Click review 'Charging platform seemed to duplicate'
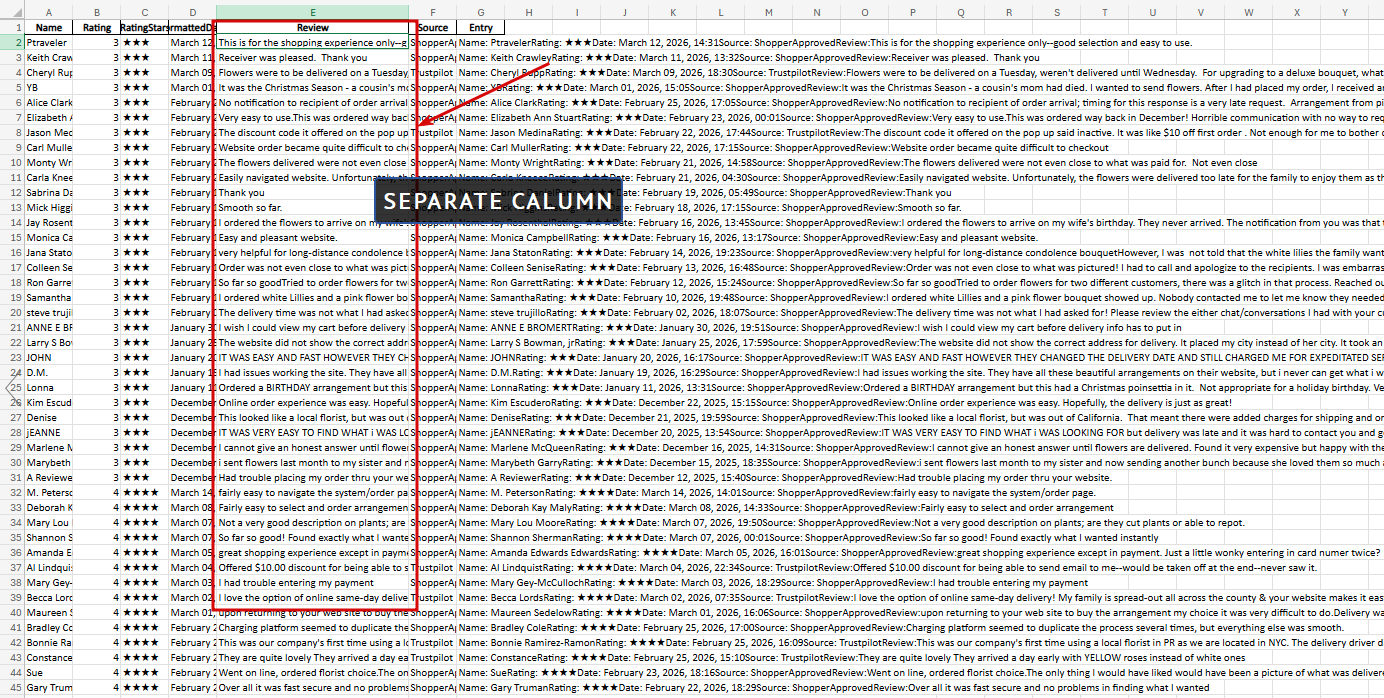 [x=312, y=627]
